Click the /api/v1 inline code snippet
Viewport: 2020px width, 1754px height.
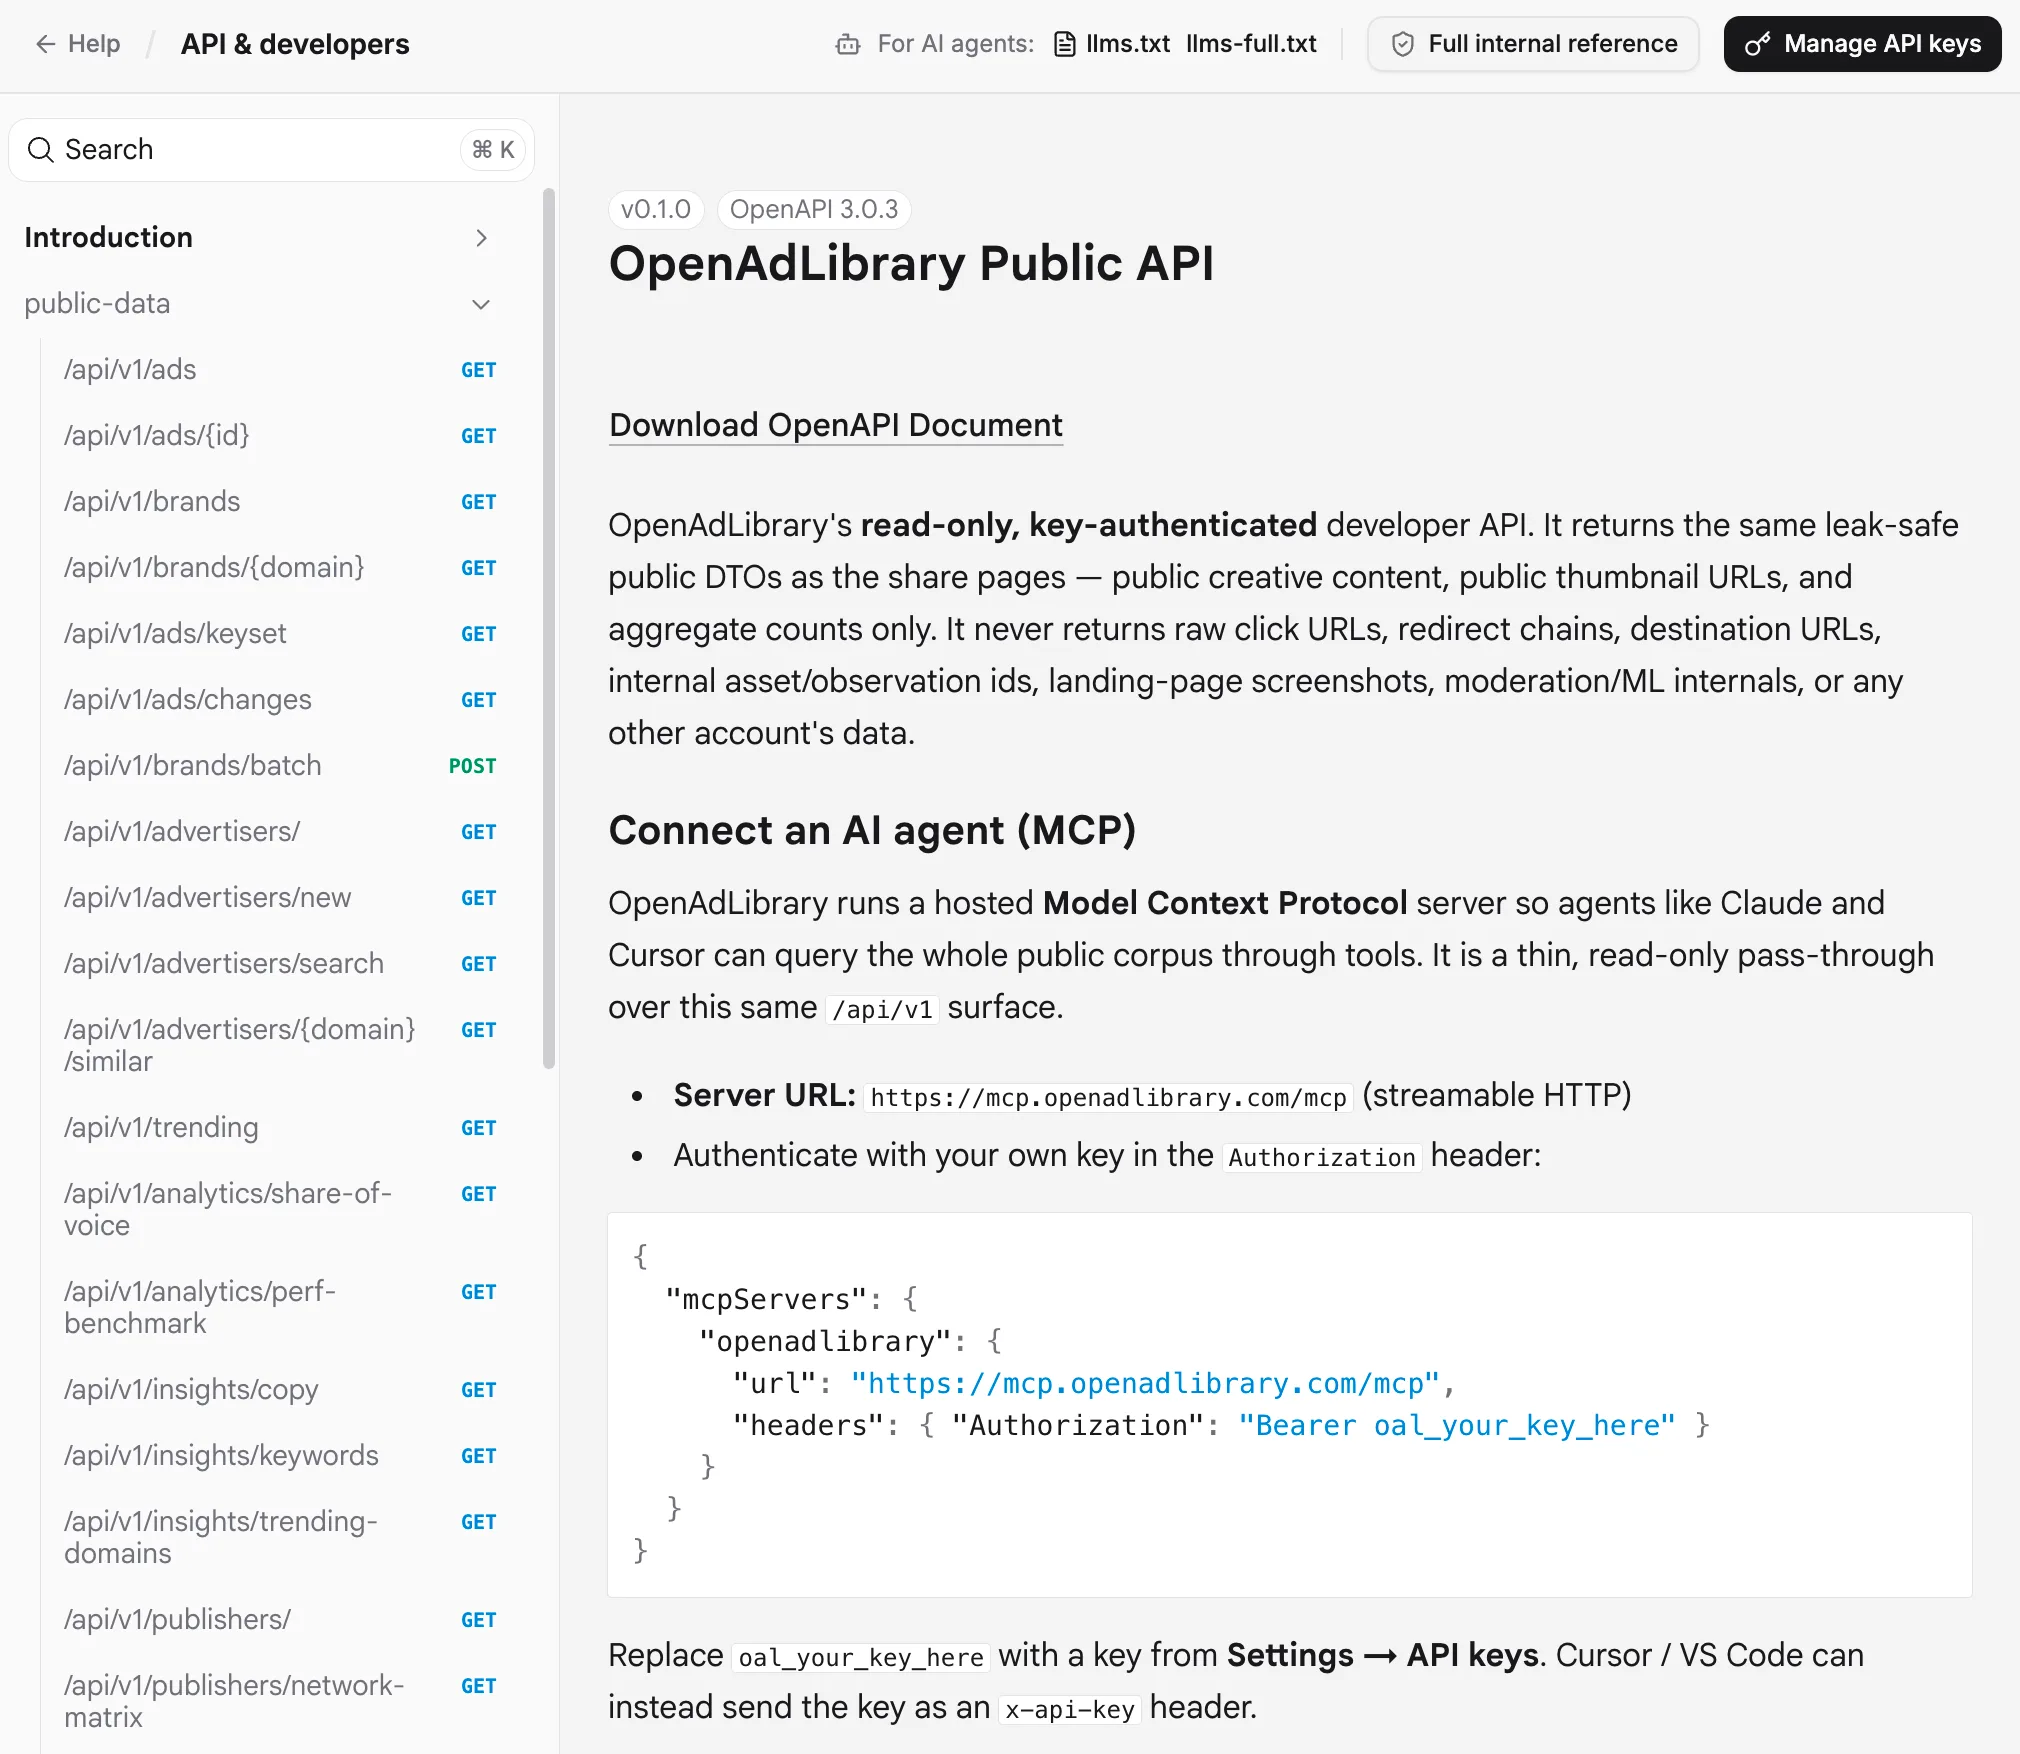(x=882, y=1009)
